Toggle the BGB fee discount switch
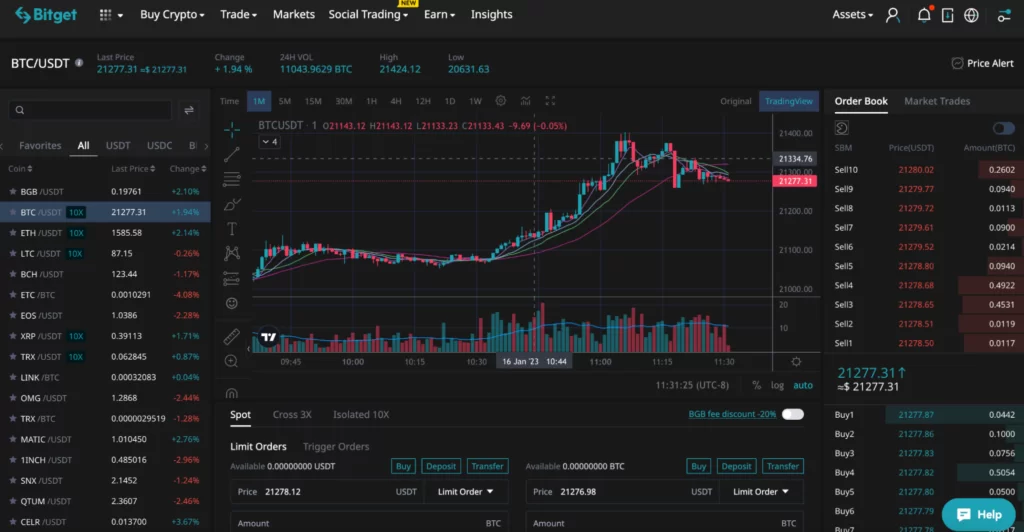This screenshot has width=1024, height=532. [793, 414]
